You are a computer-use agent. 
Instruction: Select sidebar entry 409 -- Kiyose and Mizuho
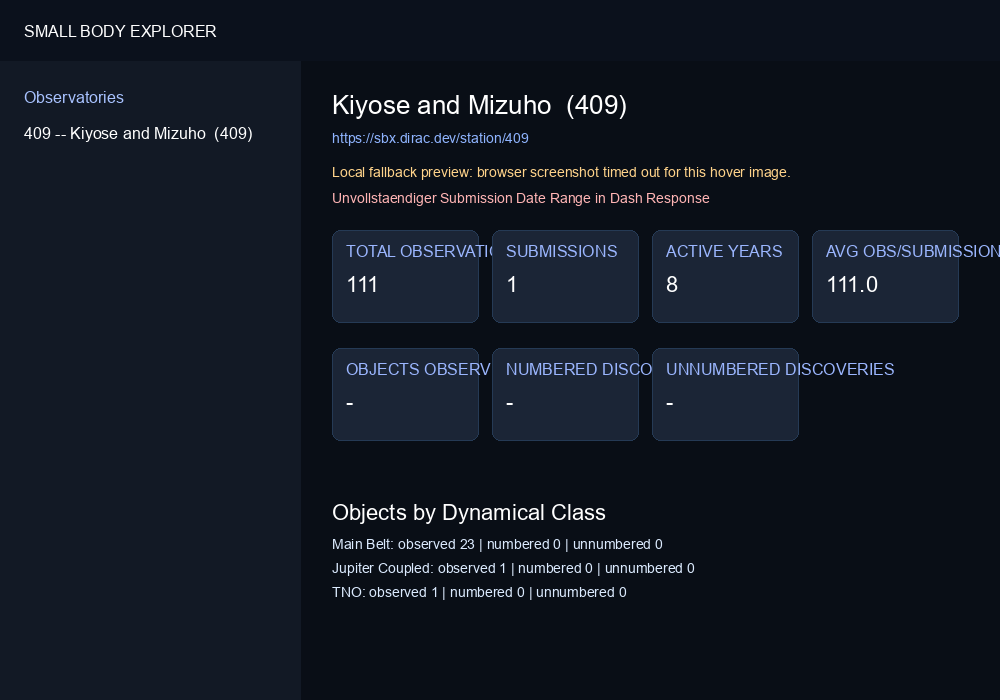[x=138, y=133]
